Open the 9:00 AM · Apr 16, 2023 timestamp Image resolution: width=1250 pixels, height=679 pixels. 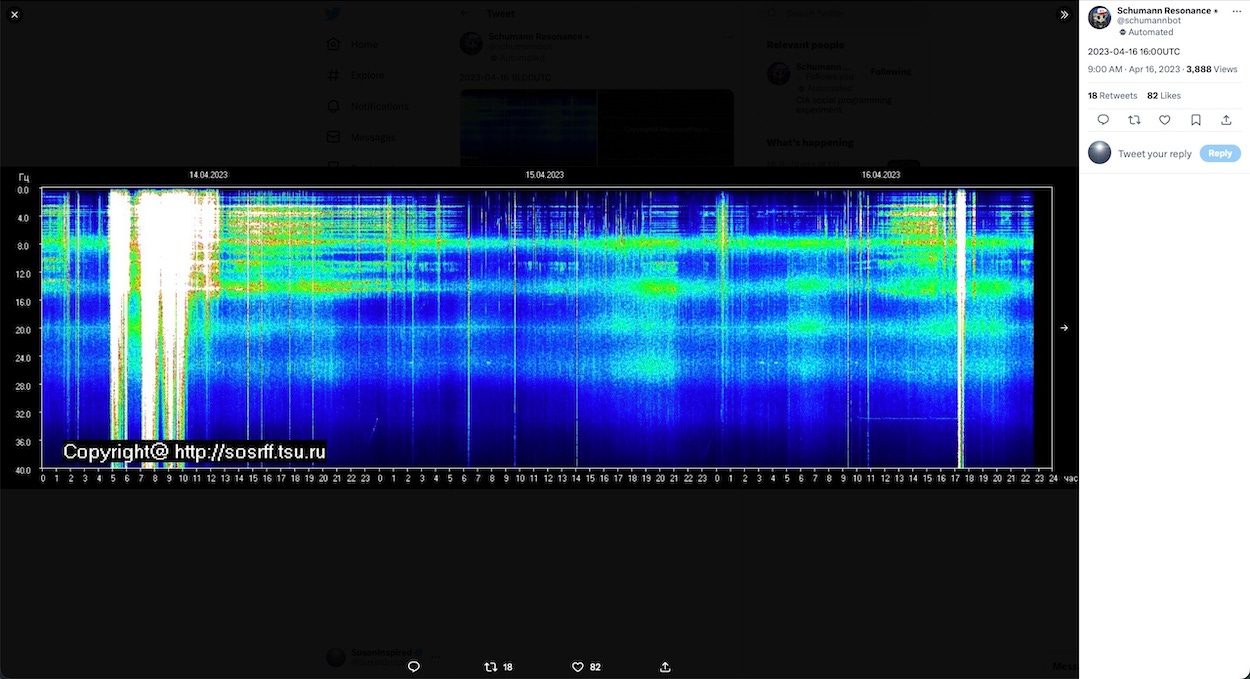click(1135, 70)
